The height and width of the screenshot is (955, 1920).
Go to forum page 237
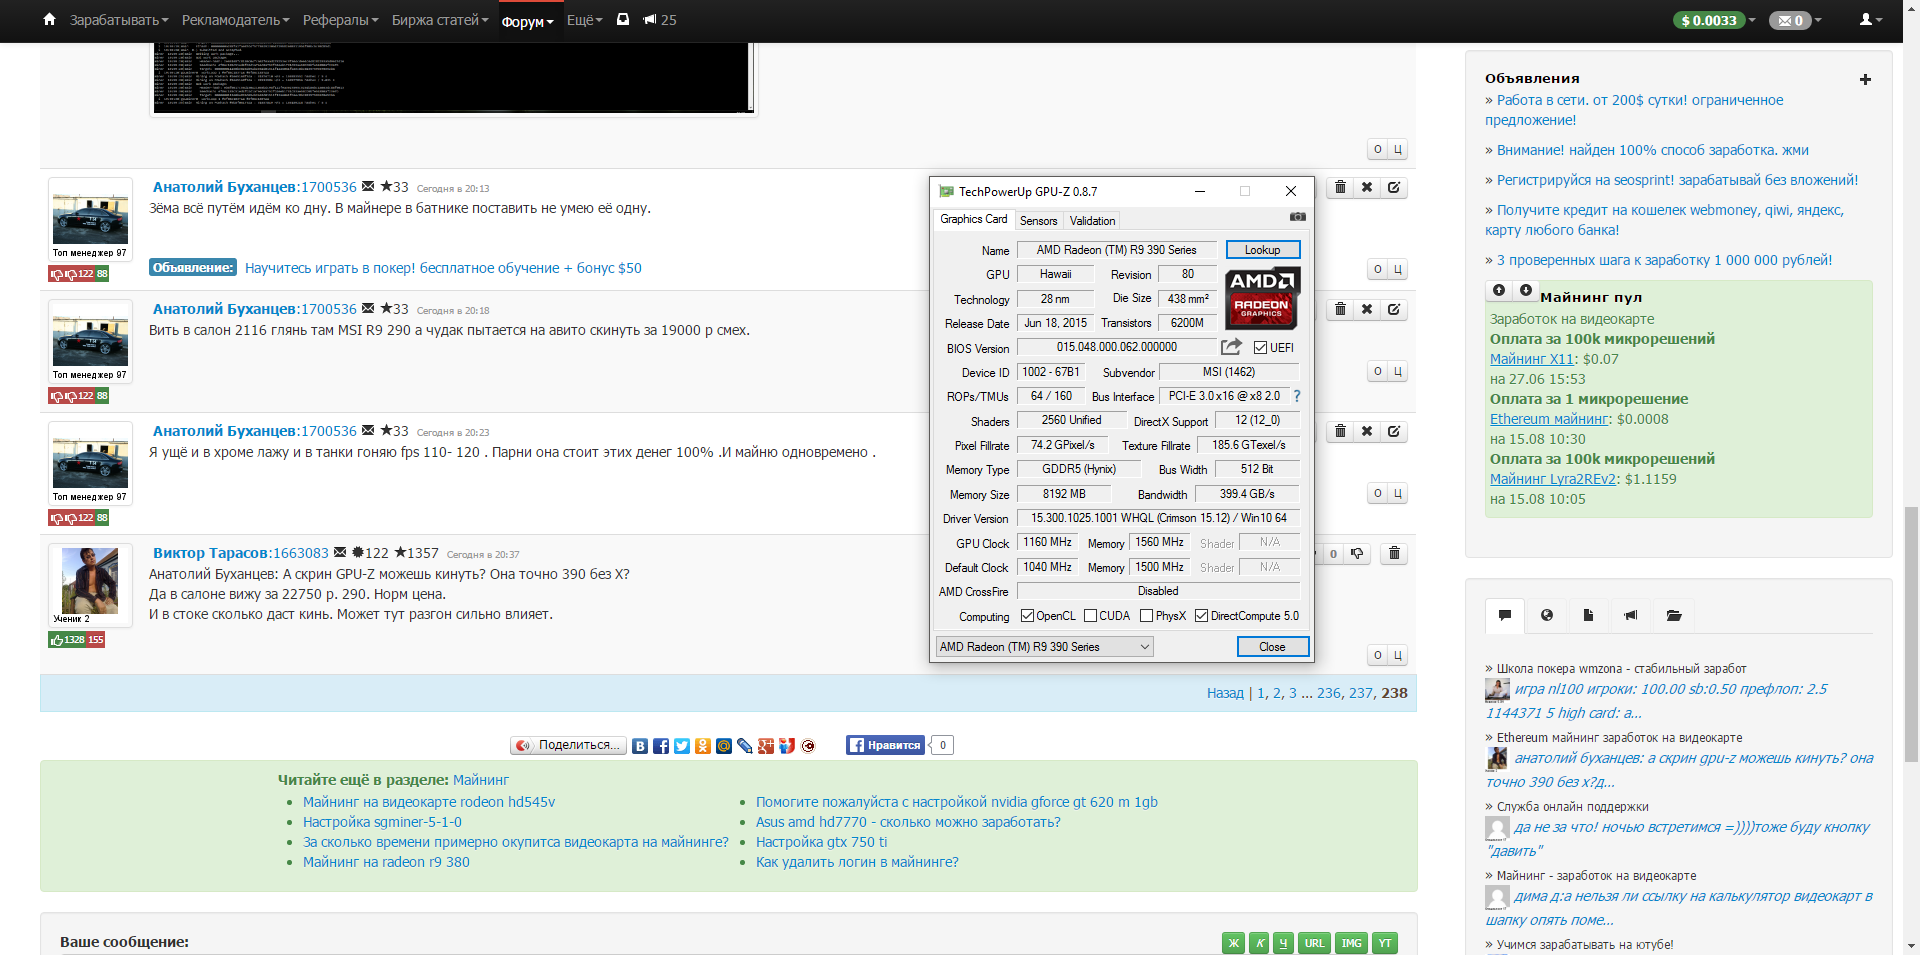tap(1360, 693)
